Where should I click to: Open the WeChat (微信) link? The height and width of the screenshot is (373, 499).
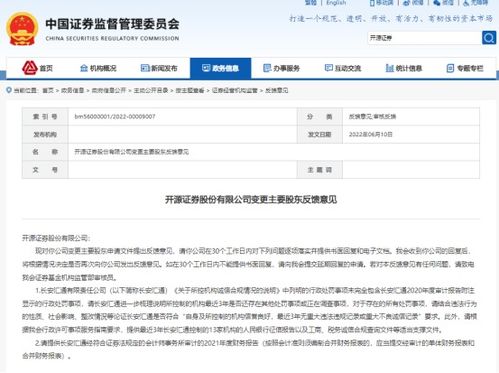pyautogui.click(x=443, y=3)
